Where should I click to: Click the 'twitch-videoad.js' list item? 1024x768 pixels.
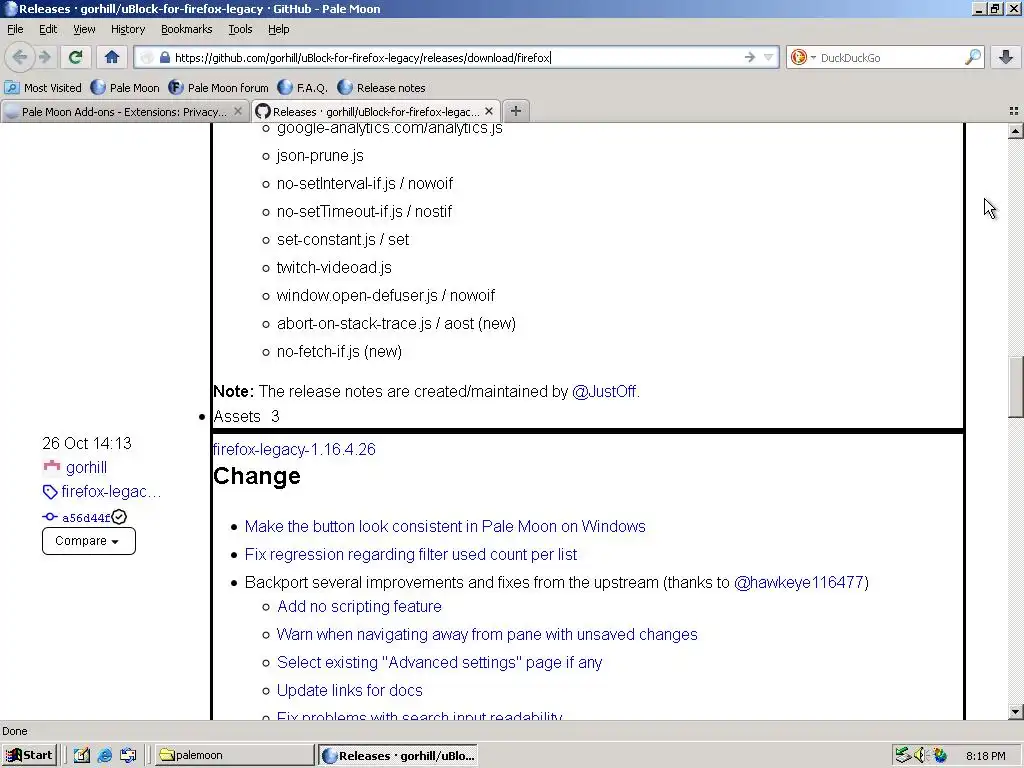[x=334, y=268]
